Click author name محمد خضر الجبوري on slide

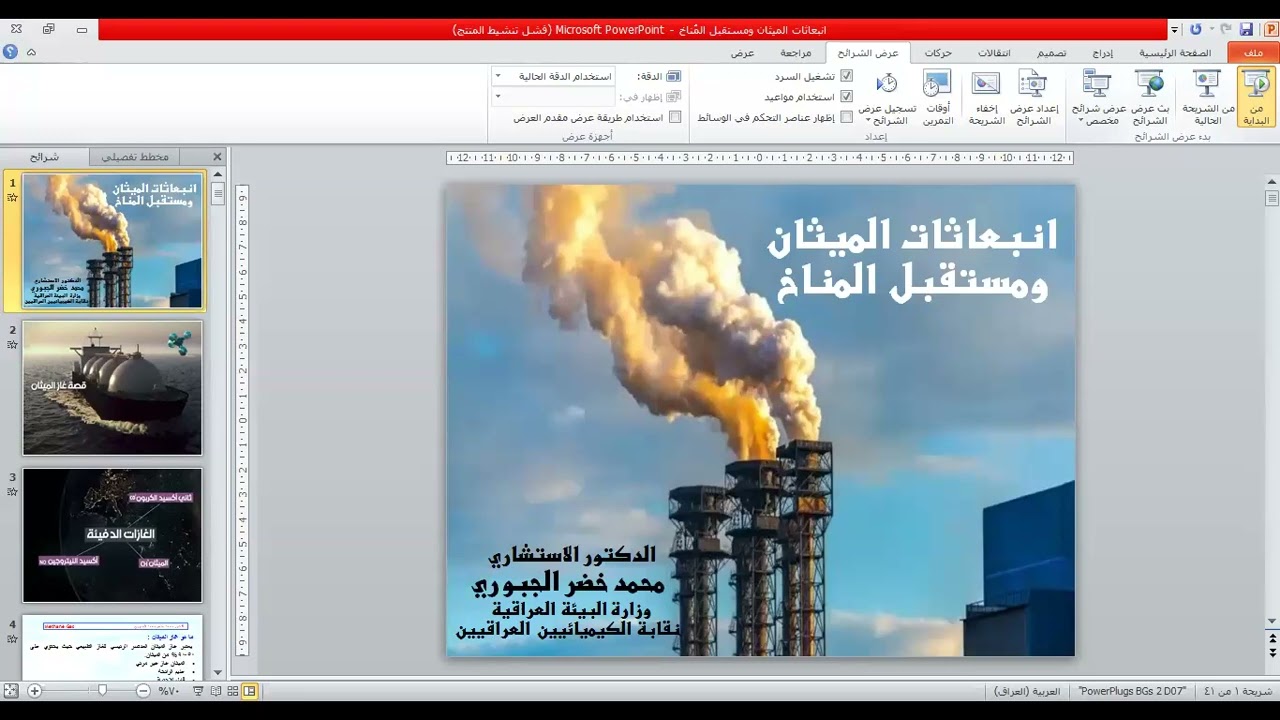coord(570,583)
